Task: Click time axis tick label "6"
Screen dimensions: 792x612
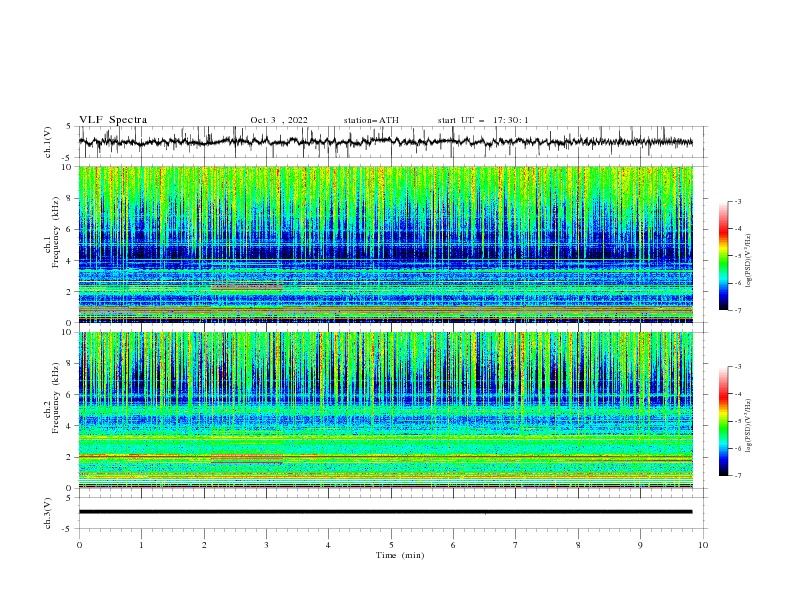Action: pos(453,545)
